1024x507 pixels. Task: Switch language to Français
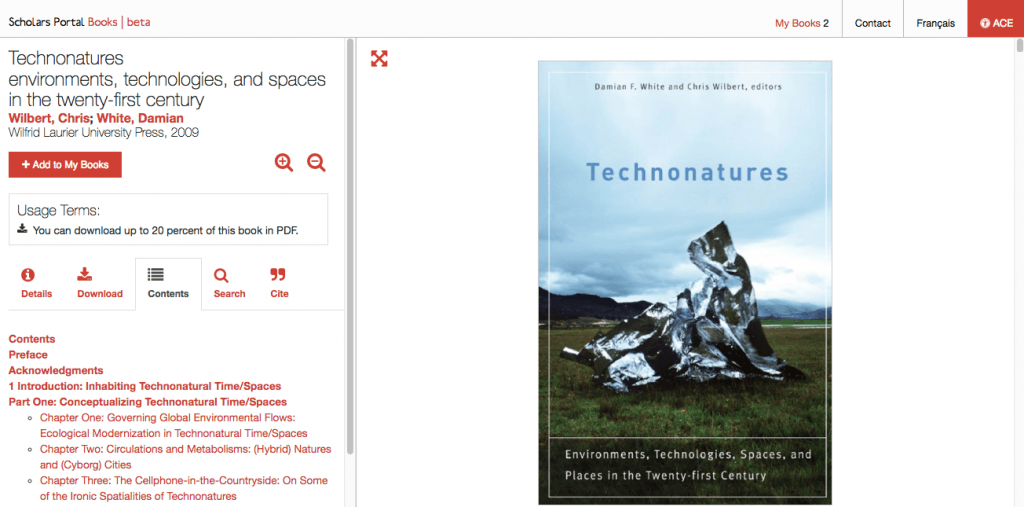(935, 24)
